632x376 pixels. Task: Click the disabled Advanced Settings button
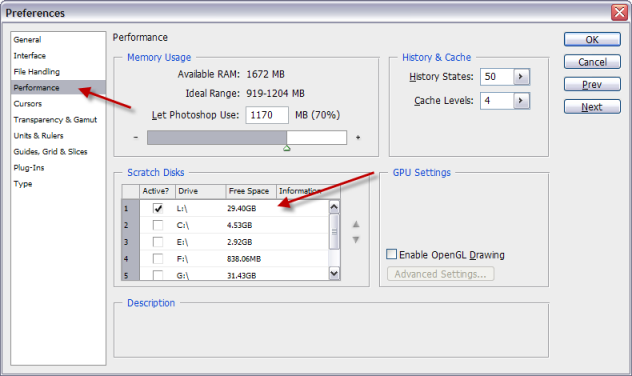tap(441, 274)
